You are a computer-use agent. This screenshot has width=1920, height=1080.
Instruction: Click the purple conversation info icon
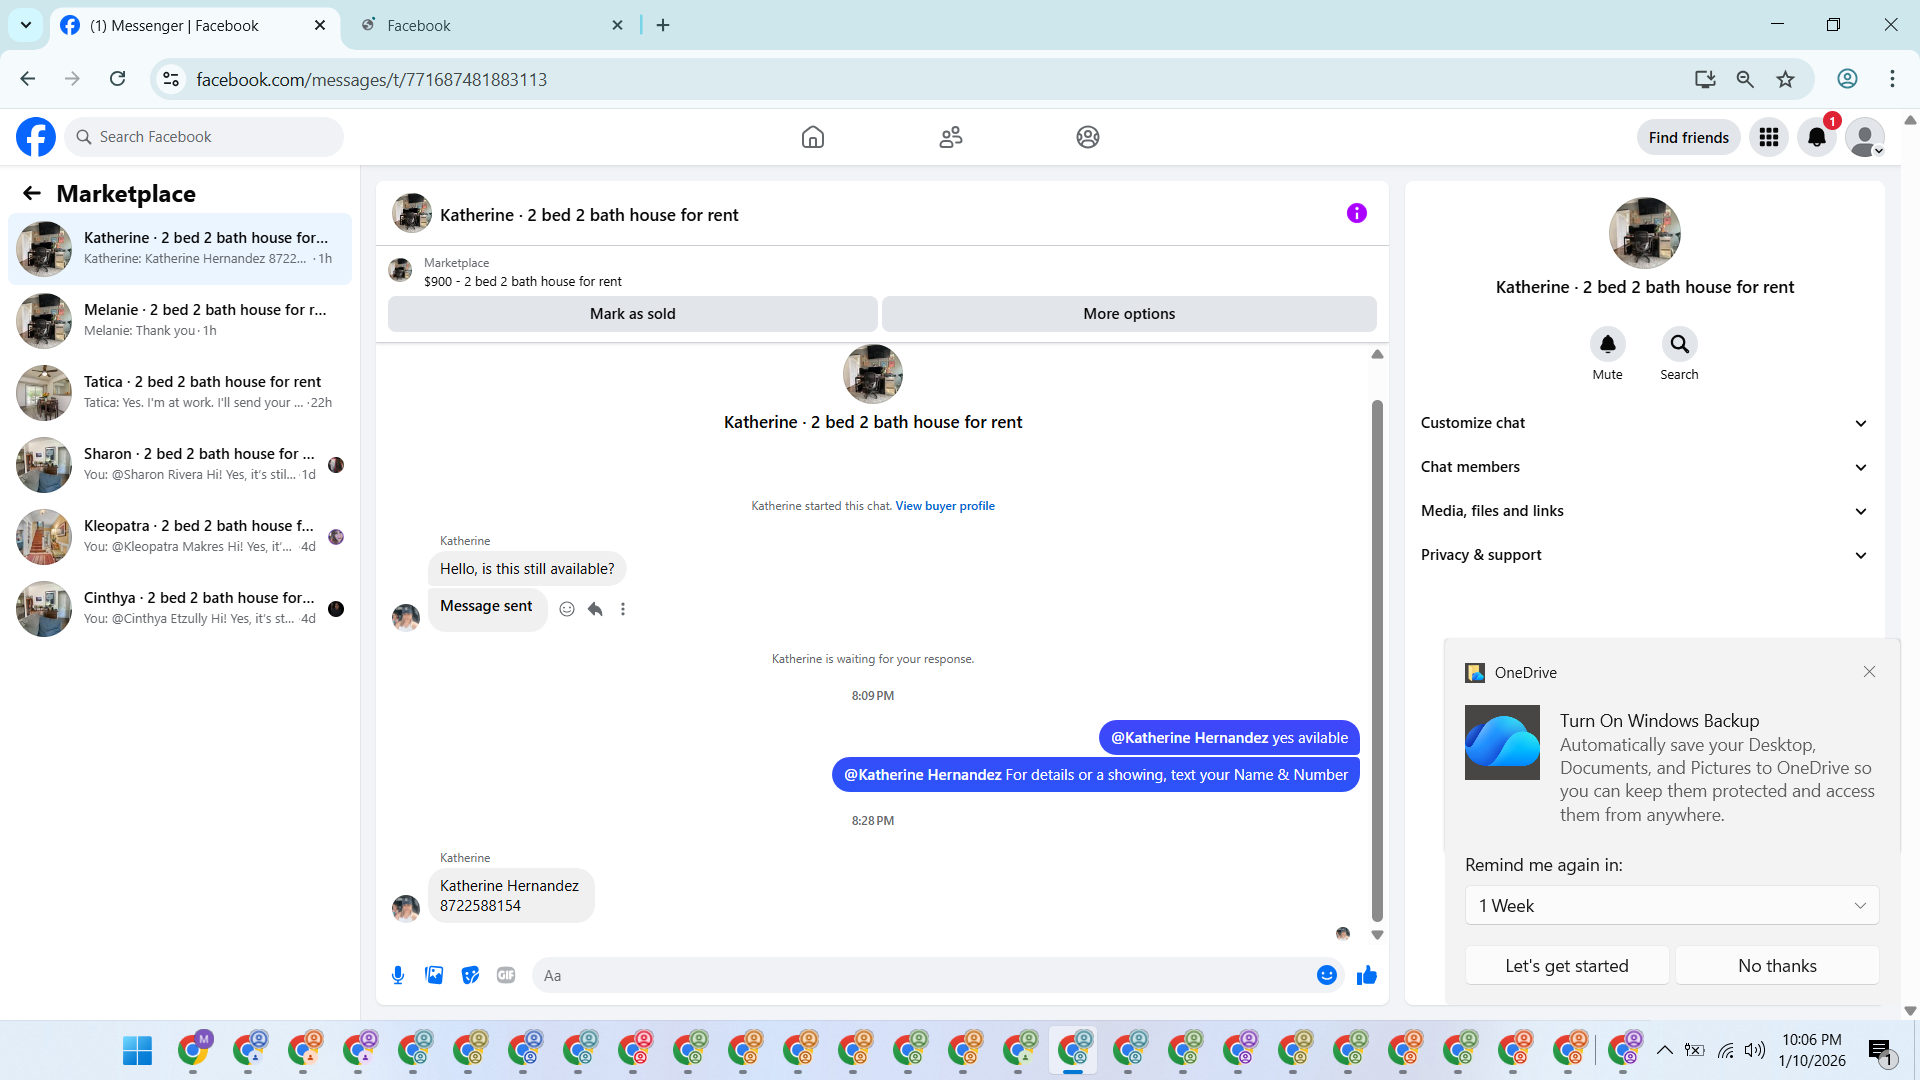1356,213
